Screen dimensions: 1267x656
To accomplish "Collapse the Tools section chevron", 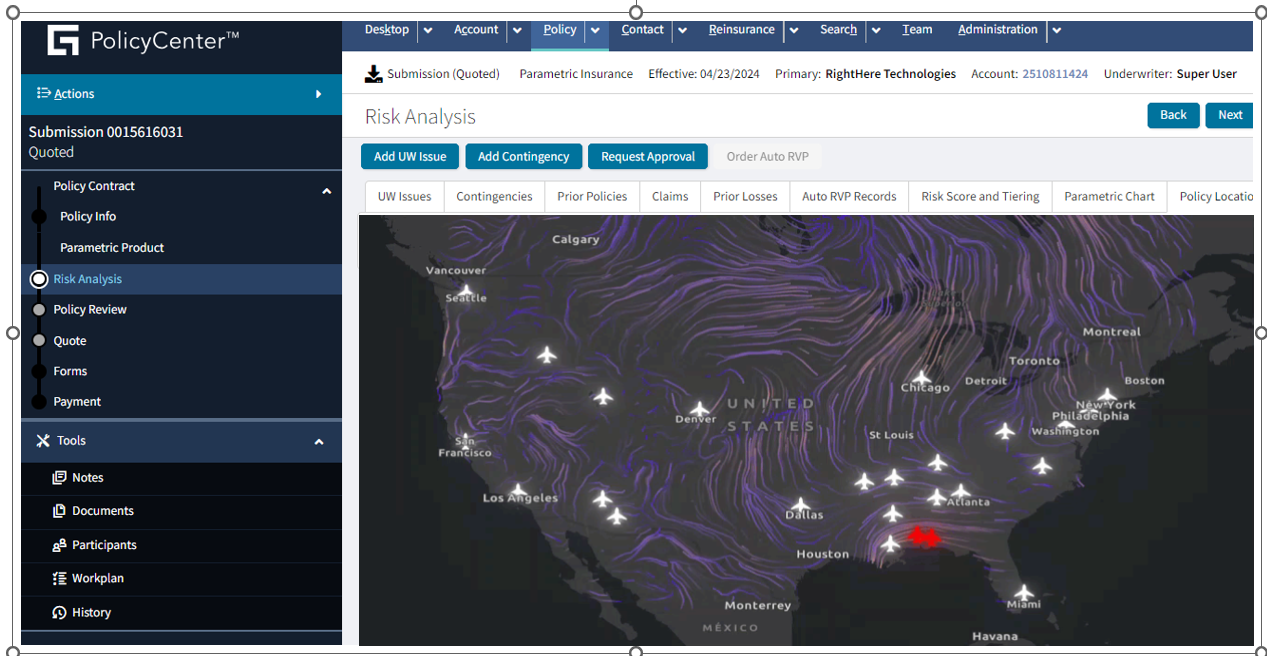I will pos(319,442).
